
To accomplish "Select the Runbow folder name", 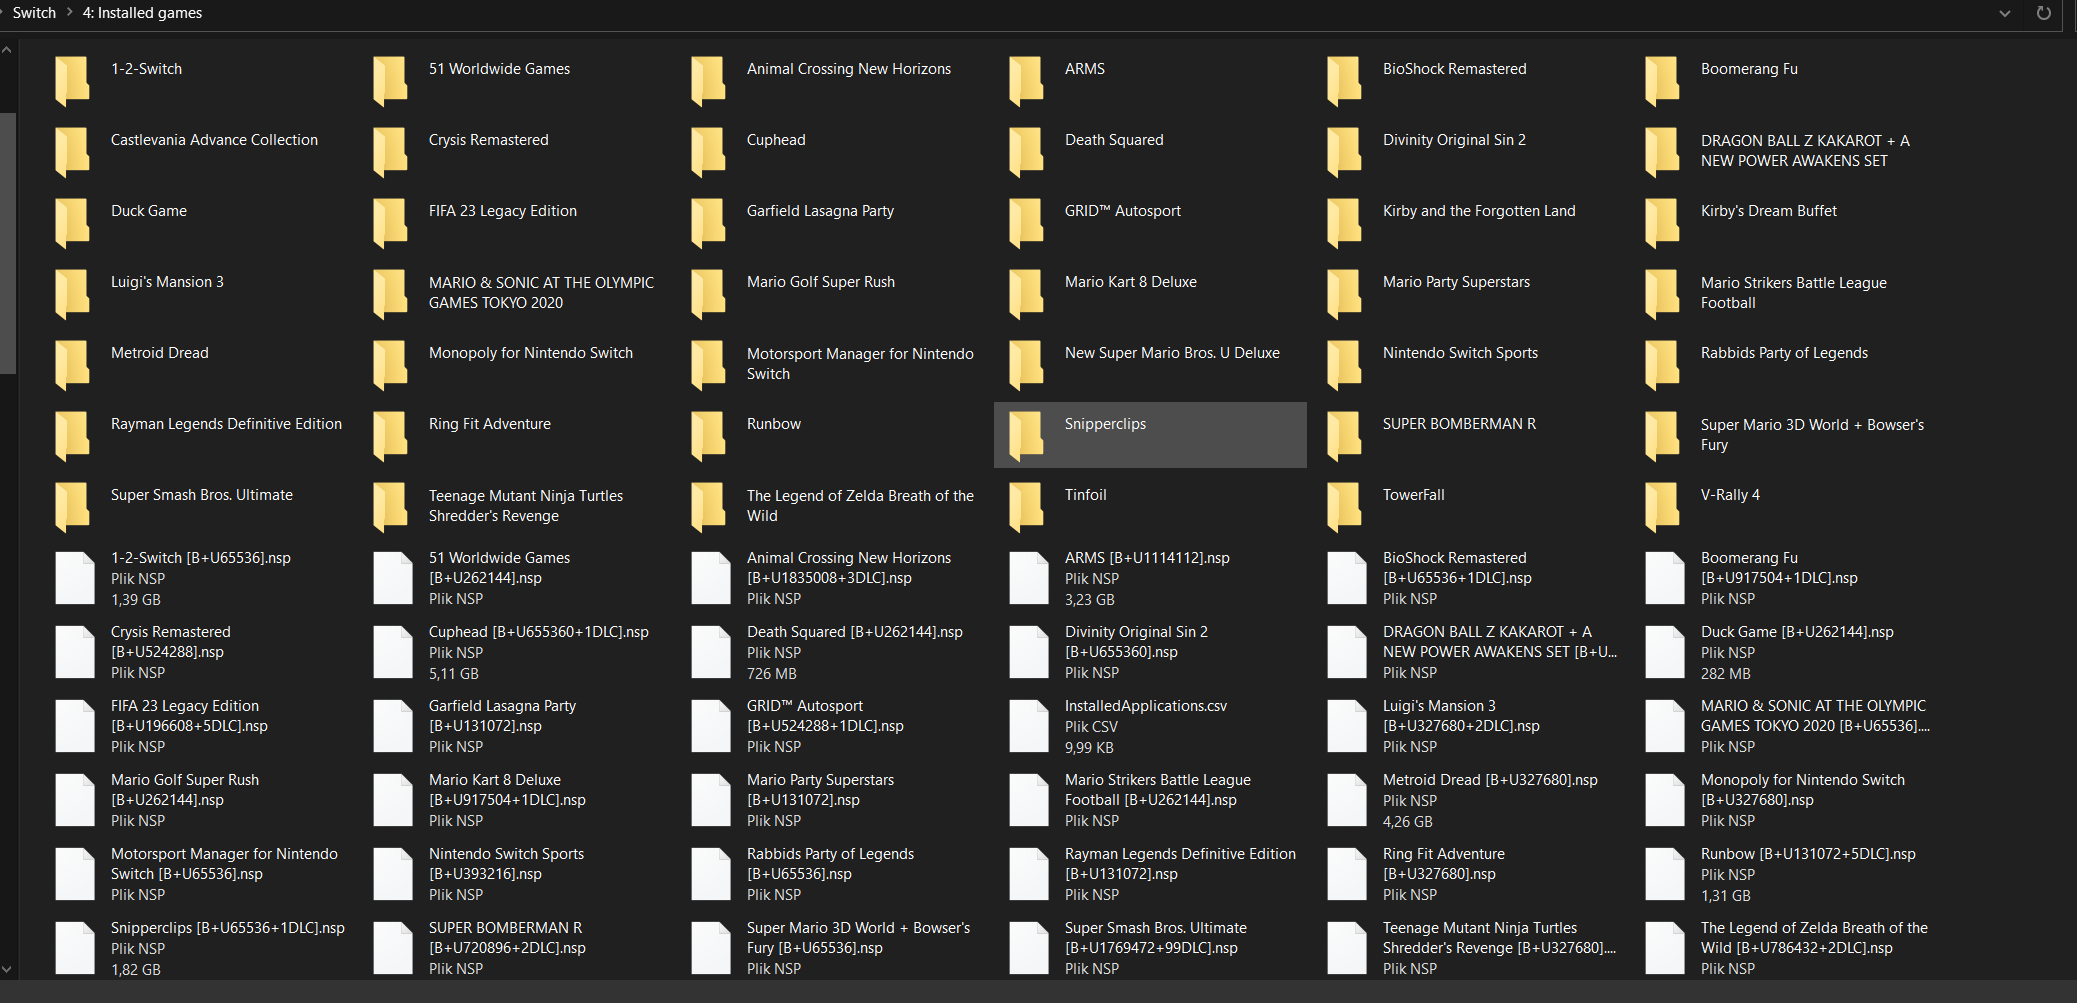I will pyautogui.click(x=773, y=424).
